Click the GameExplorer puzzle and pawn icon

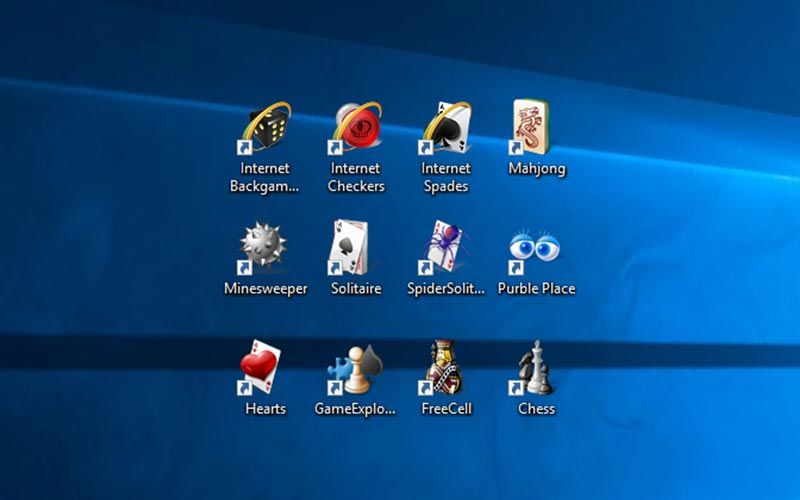tap(356, 370)
